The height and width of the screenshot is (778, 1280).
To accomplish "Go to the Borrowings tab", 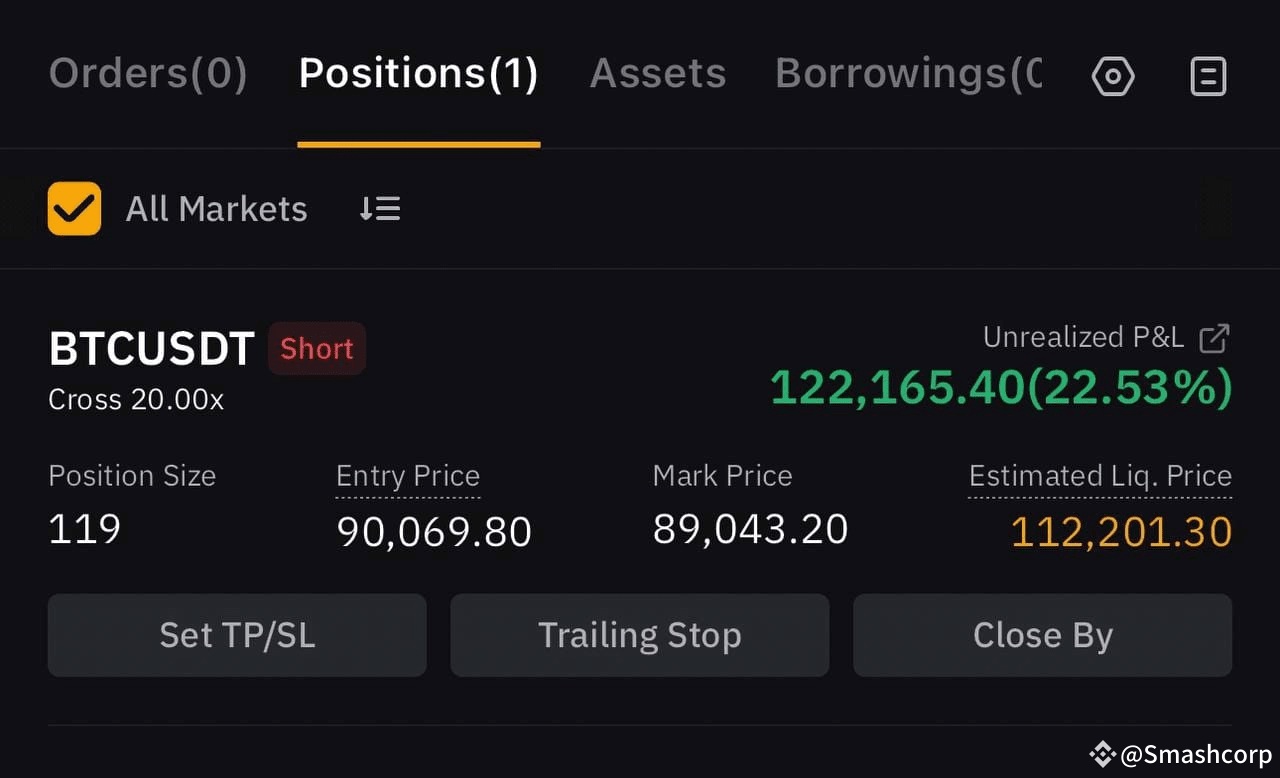I will [x=907, y=74].
